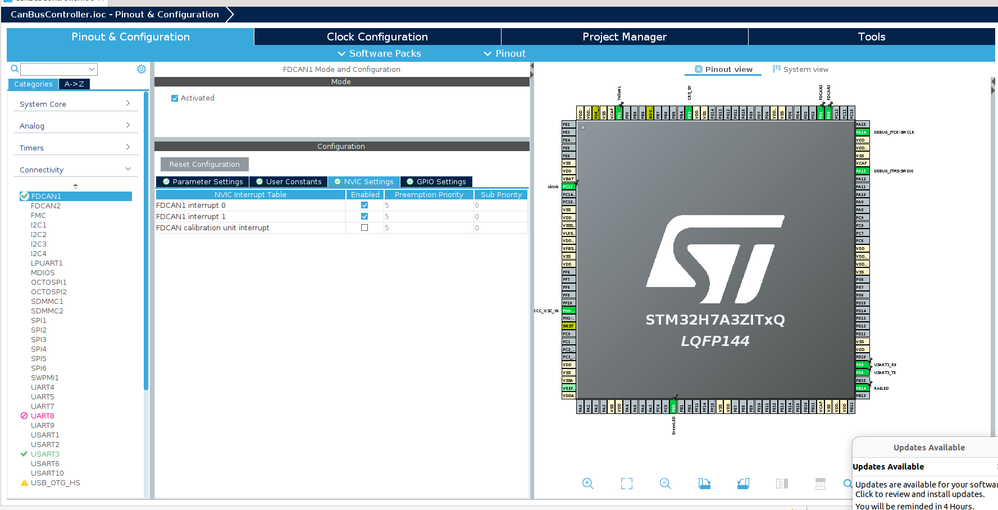998x510 pixels.
Task: Click the yellow NRST pin on chip
Action: [568, 325]
